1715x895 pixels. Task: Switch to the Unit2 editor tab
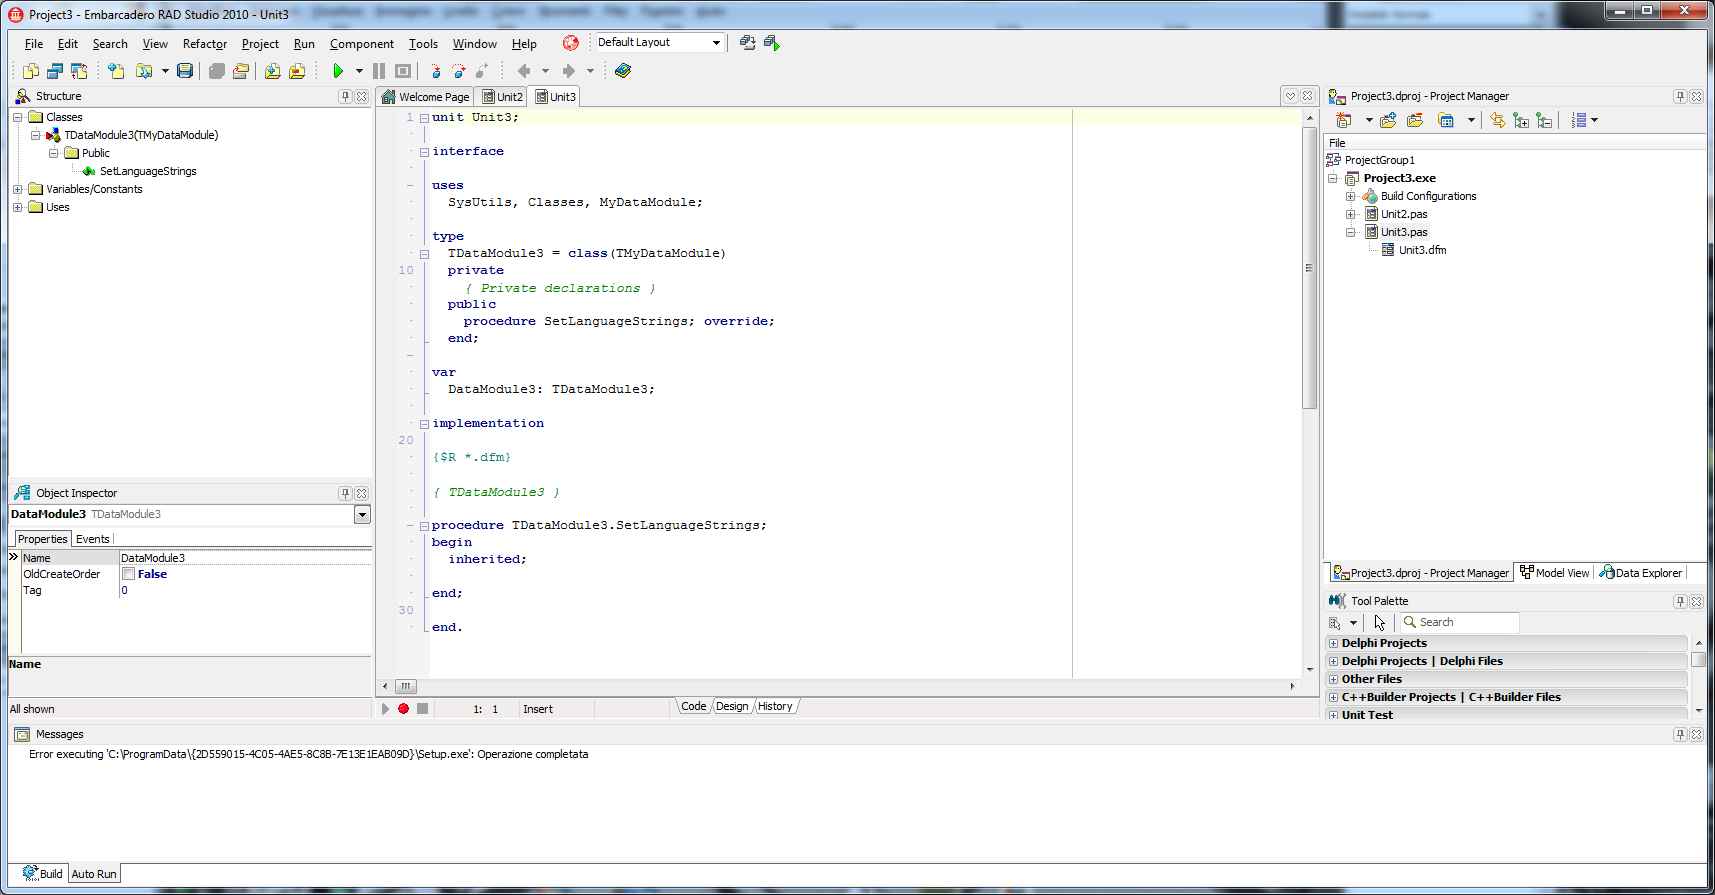(502, 97)
